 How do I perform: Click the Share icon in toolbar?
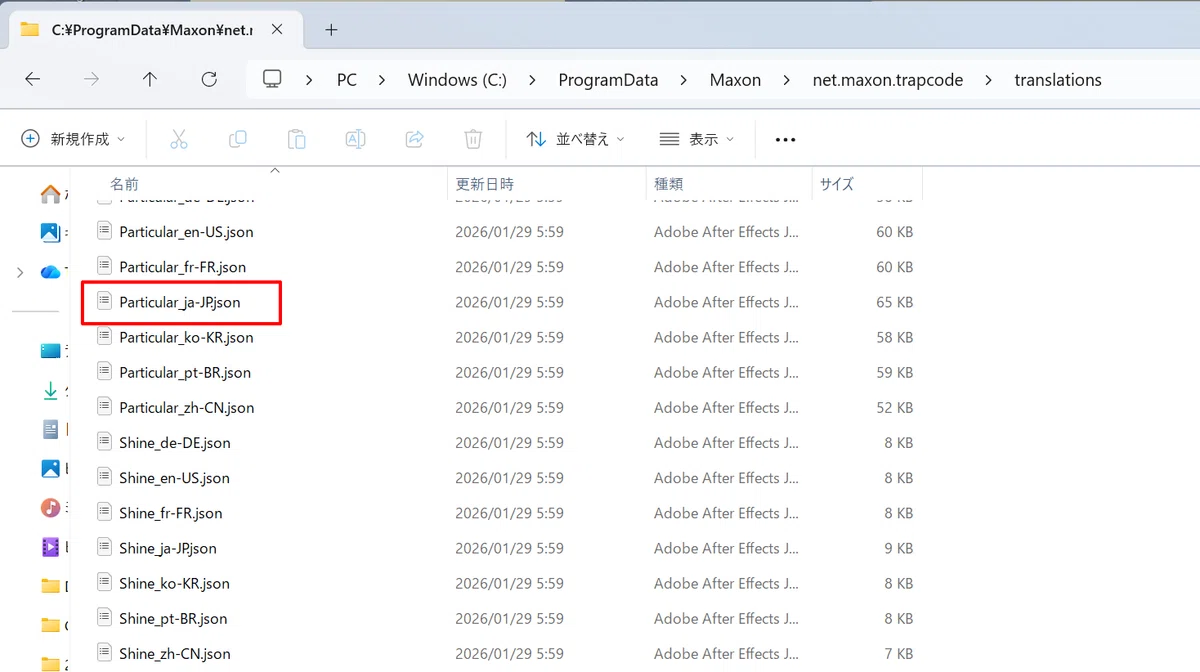pos(415,139)
